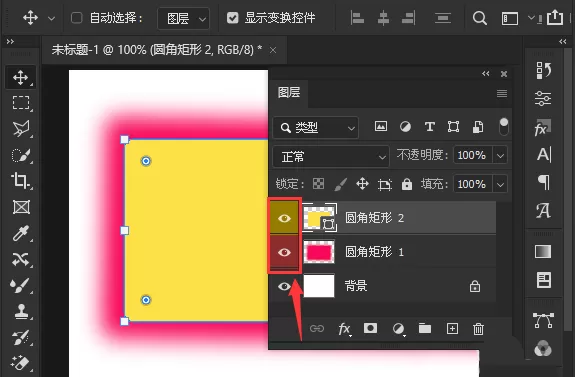575x377 pixels.
Task: Switch to the 图层 panel tab
Action: [x=289, y=92]
